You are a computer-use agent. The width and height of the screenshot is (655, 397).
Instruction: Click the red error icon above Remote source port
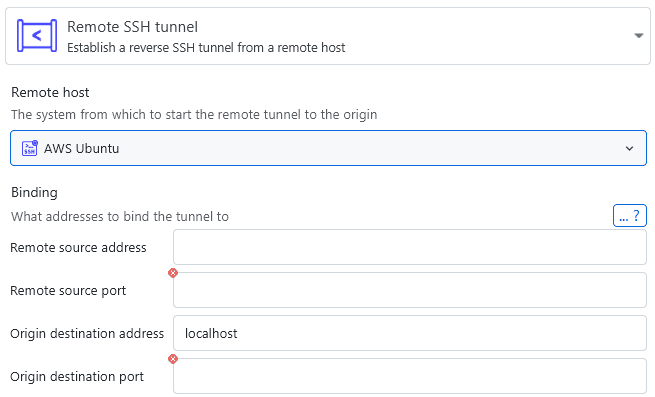(x=173, y=273)
